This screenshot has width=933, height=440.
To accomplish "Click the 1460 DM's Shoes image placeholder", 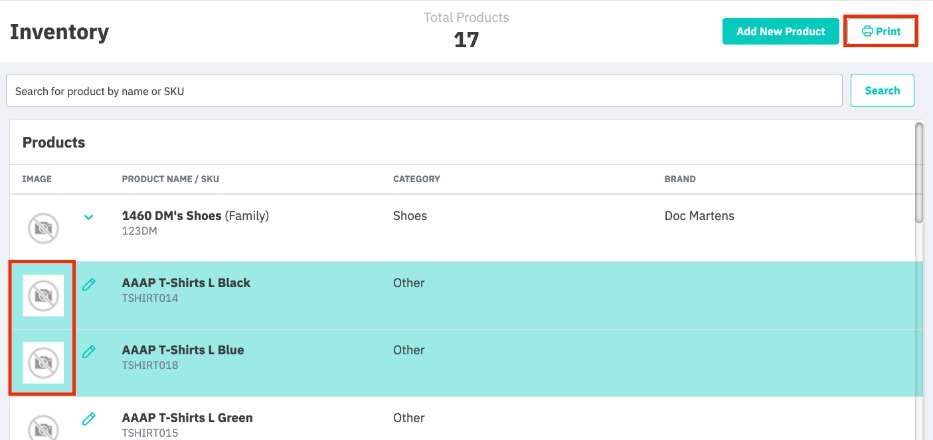I will [43, 228].
